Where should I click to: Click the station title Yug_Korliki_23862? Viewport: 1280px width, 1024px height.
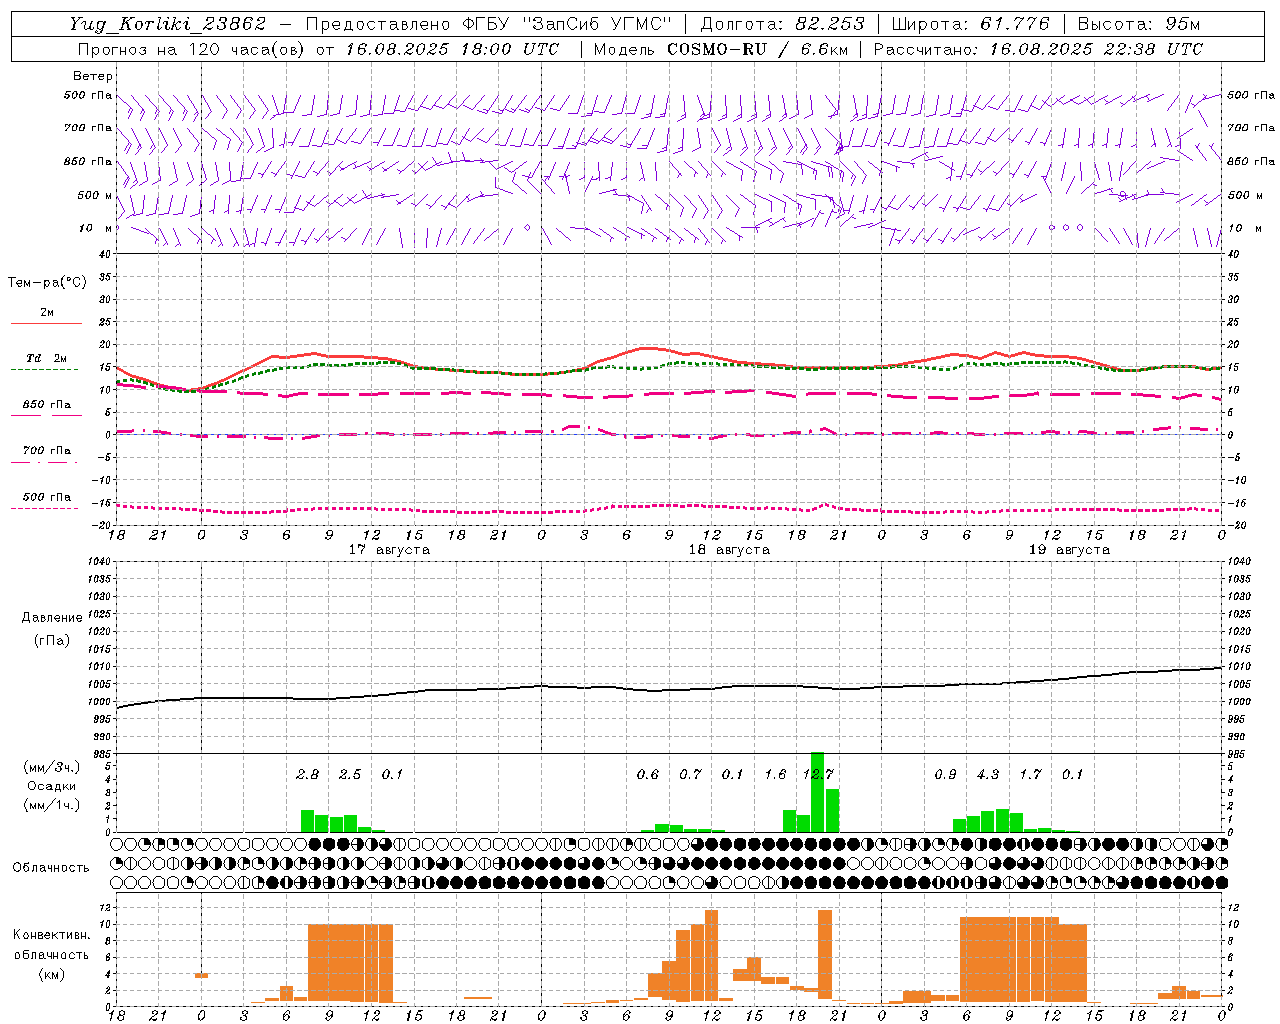[168, 24]
